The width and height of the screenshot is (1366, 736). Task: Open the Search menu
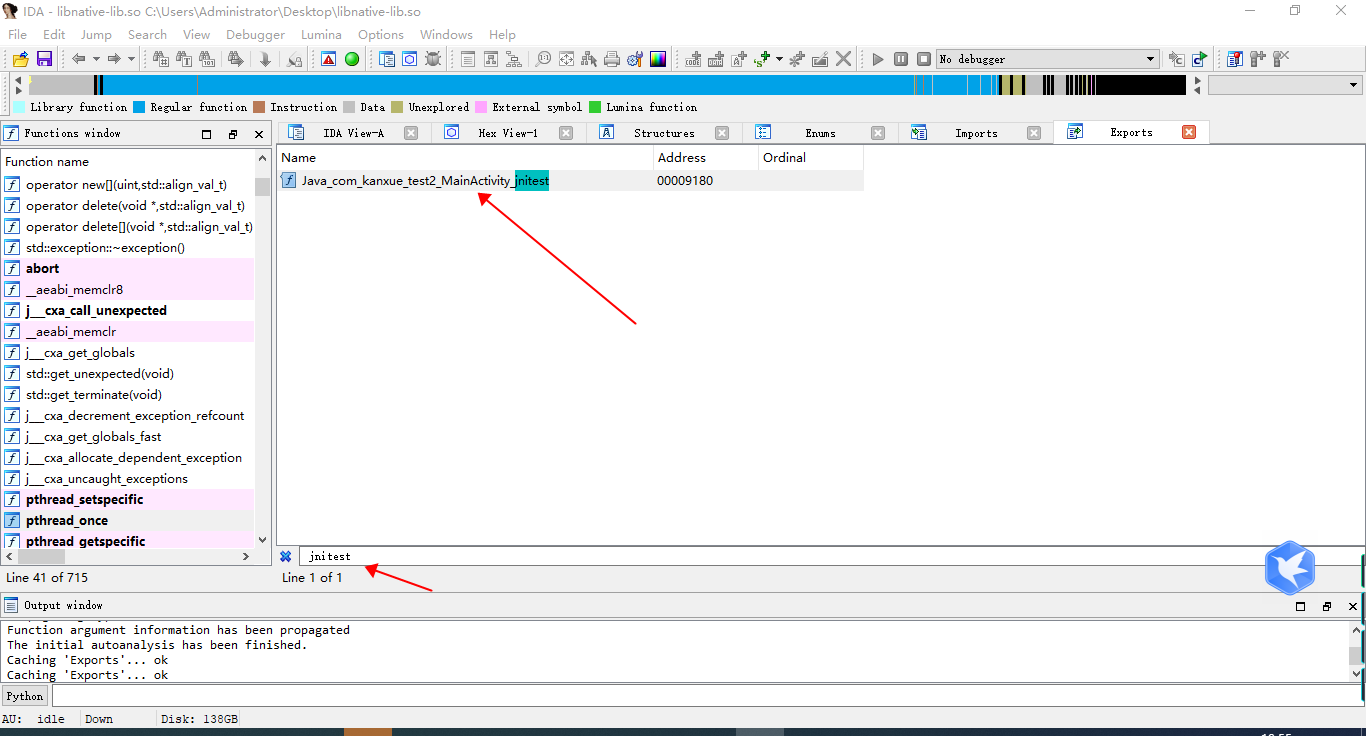147,34
